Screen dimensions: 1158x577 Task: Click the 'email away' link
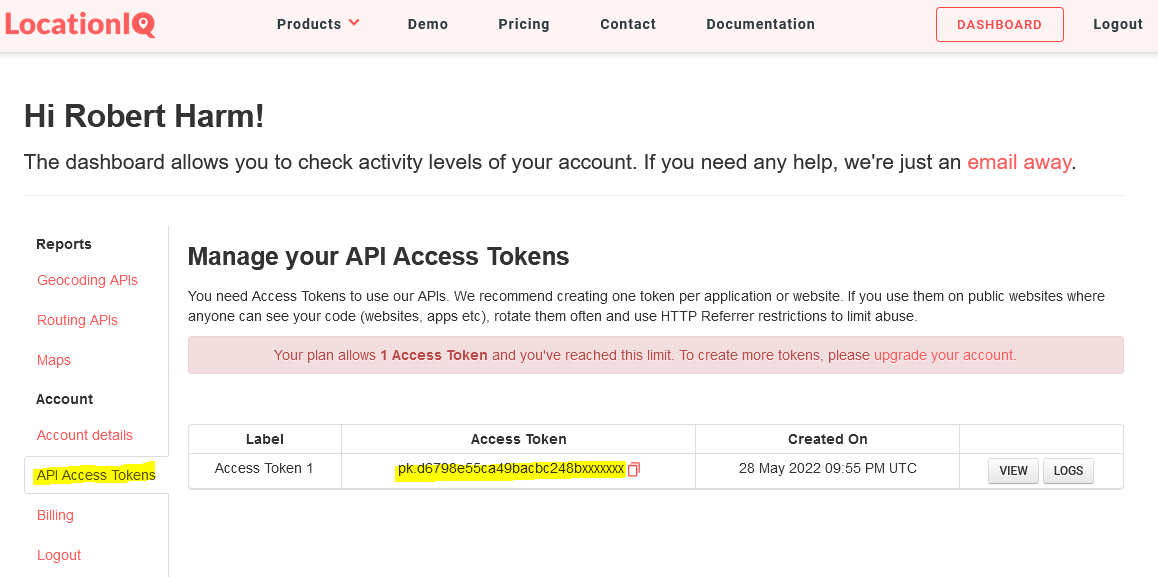[x=1018, y=162]
